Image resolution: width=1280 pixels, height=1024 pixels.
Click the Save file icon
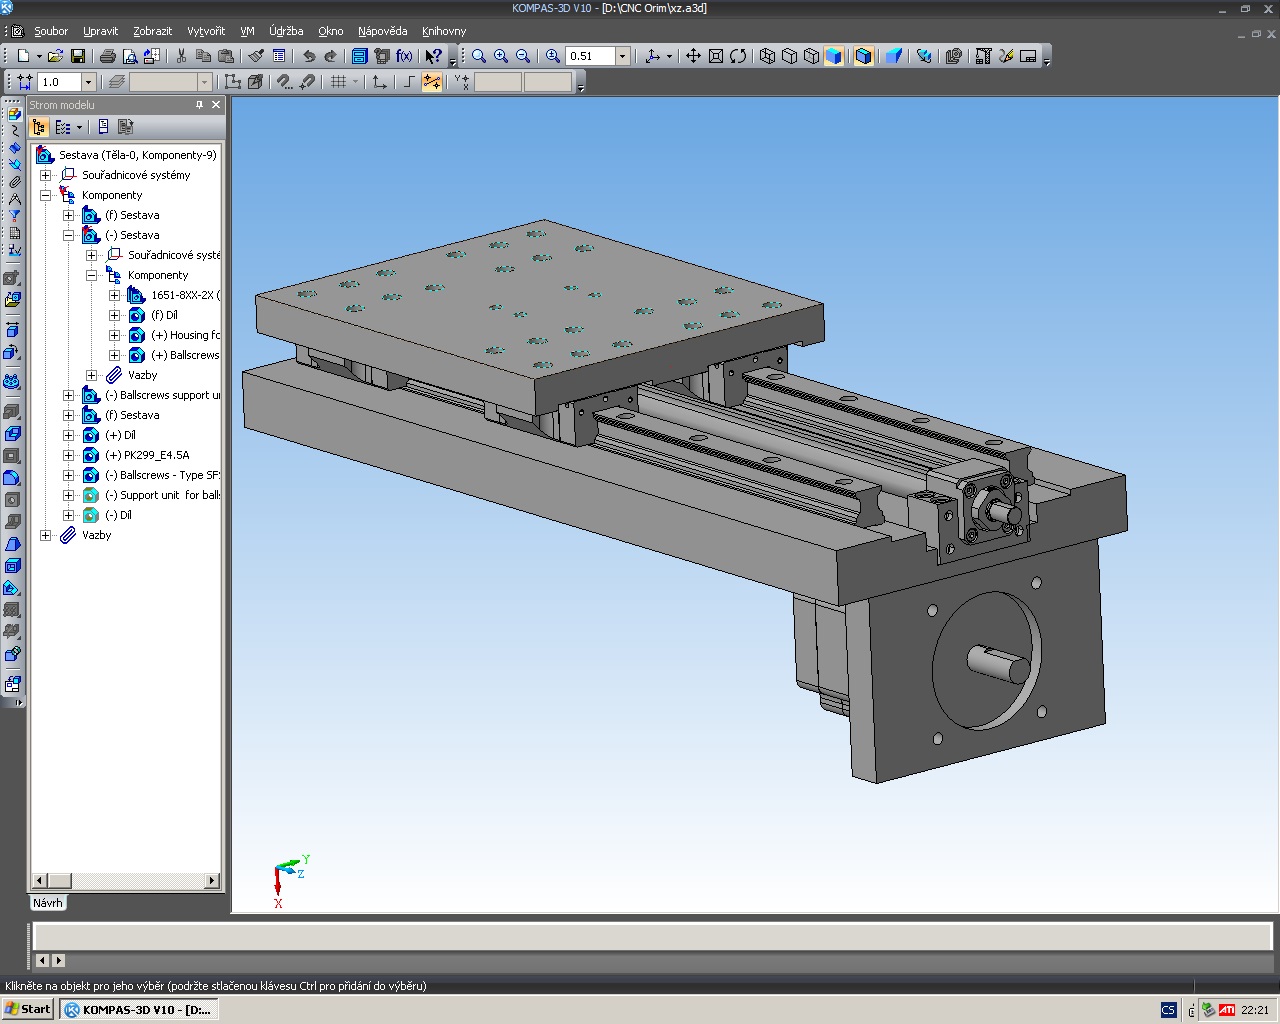click(78, 56)
